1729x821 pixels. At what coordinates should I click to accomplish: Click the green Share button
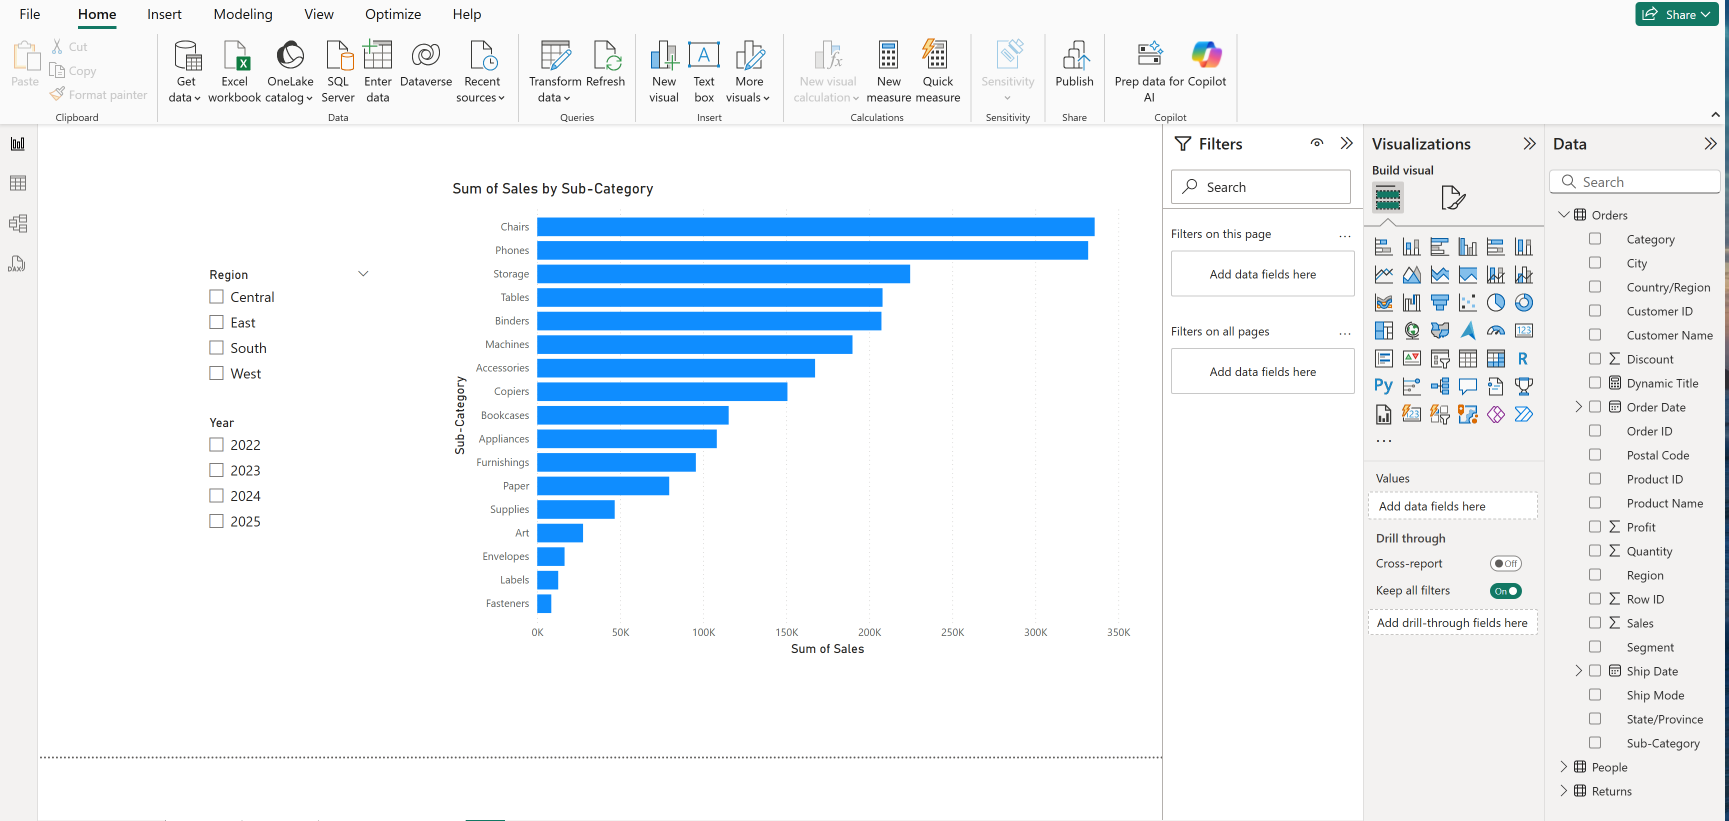click(1677, 14)
